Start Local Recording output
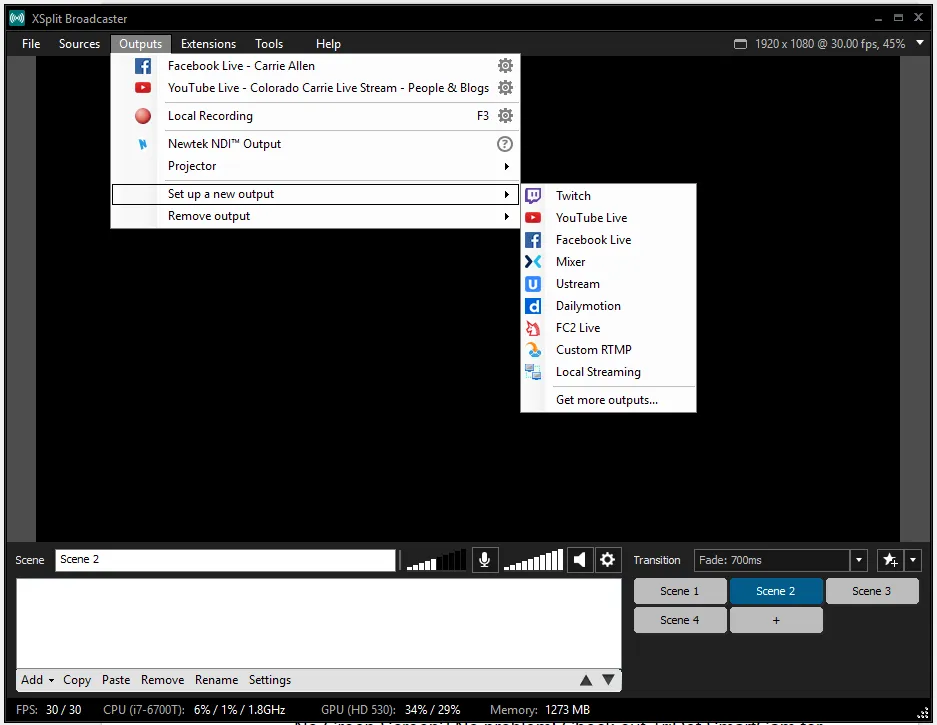 coord(315,116)
